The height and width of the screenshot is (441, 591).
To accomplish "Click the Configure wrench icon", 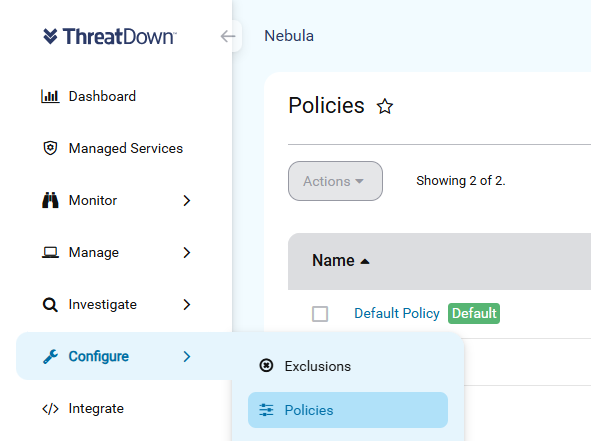I will pyautogui.click(x=50, y=356).
